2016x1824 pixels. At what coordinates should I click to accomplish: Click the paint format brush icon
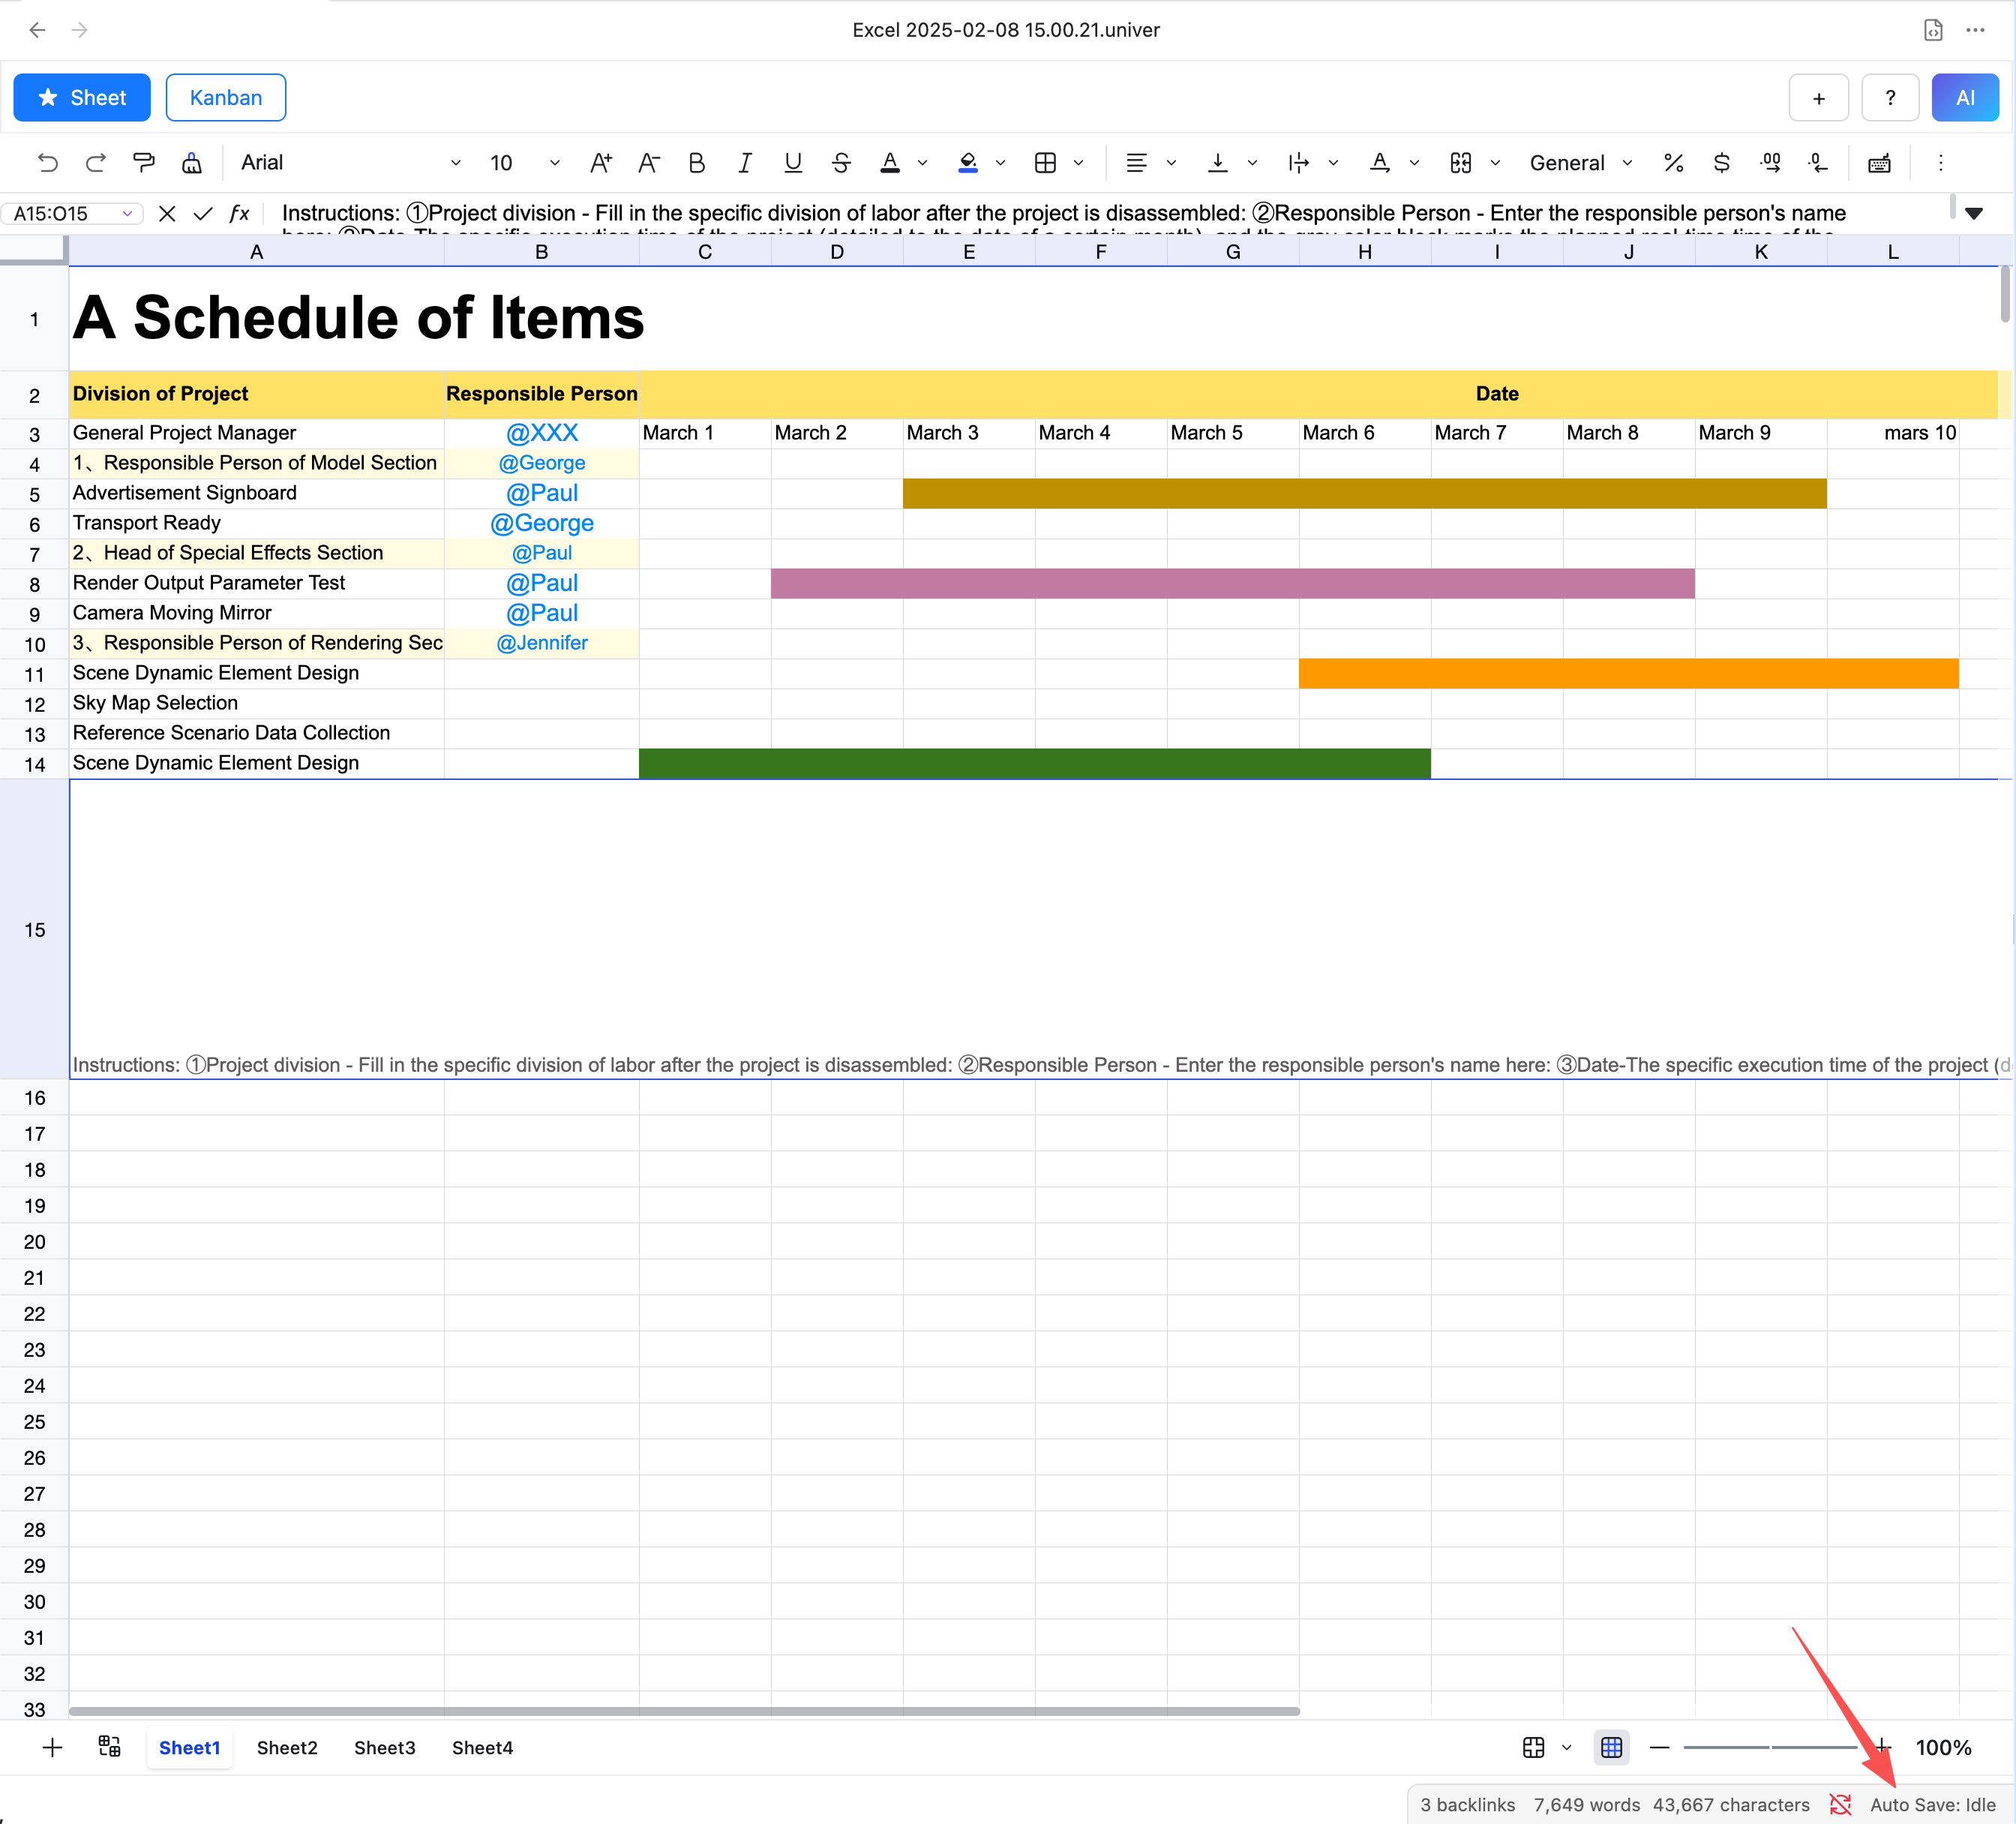coord(144,163)
